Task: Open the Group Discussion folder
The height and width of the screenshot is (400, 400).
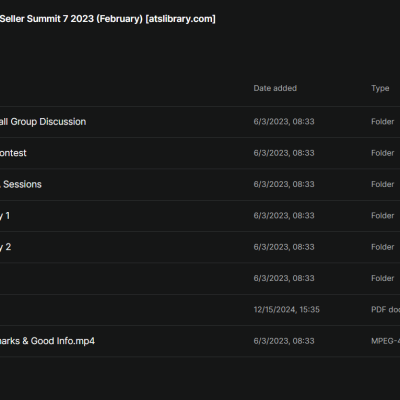Action: (x=43, y=122)
